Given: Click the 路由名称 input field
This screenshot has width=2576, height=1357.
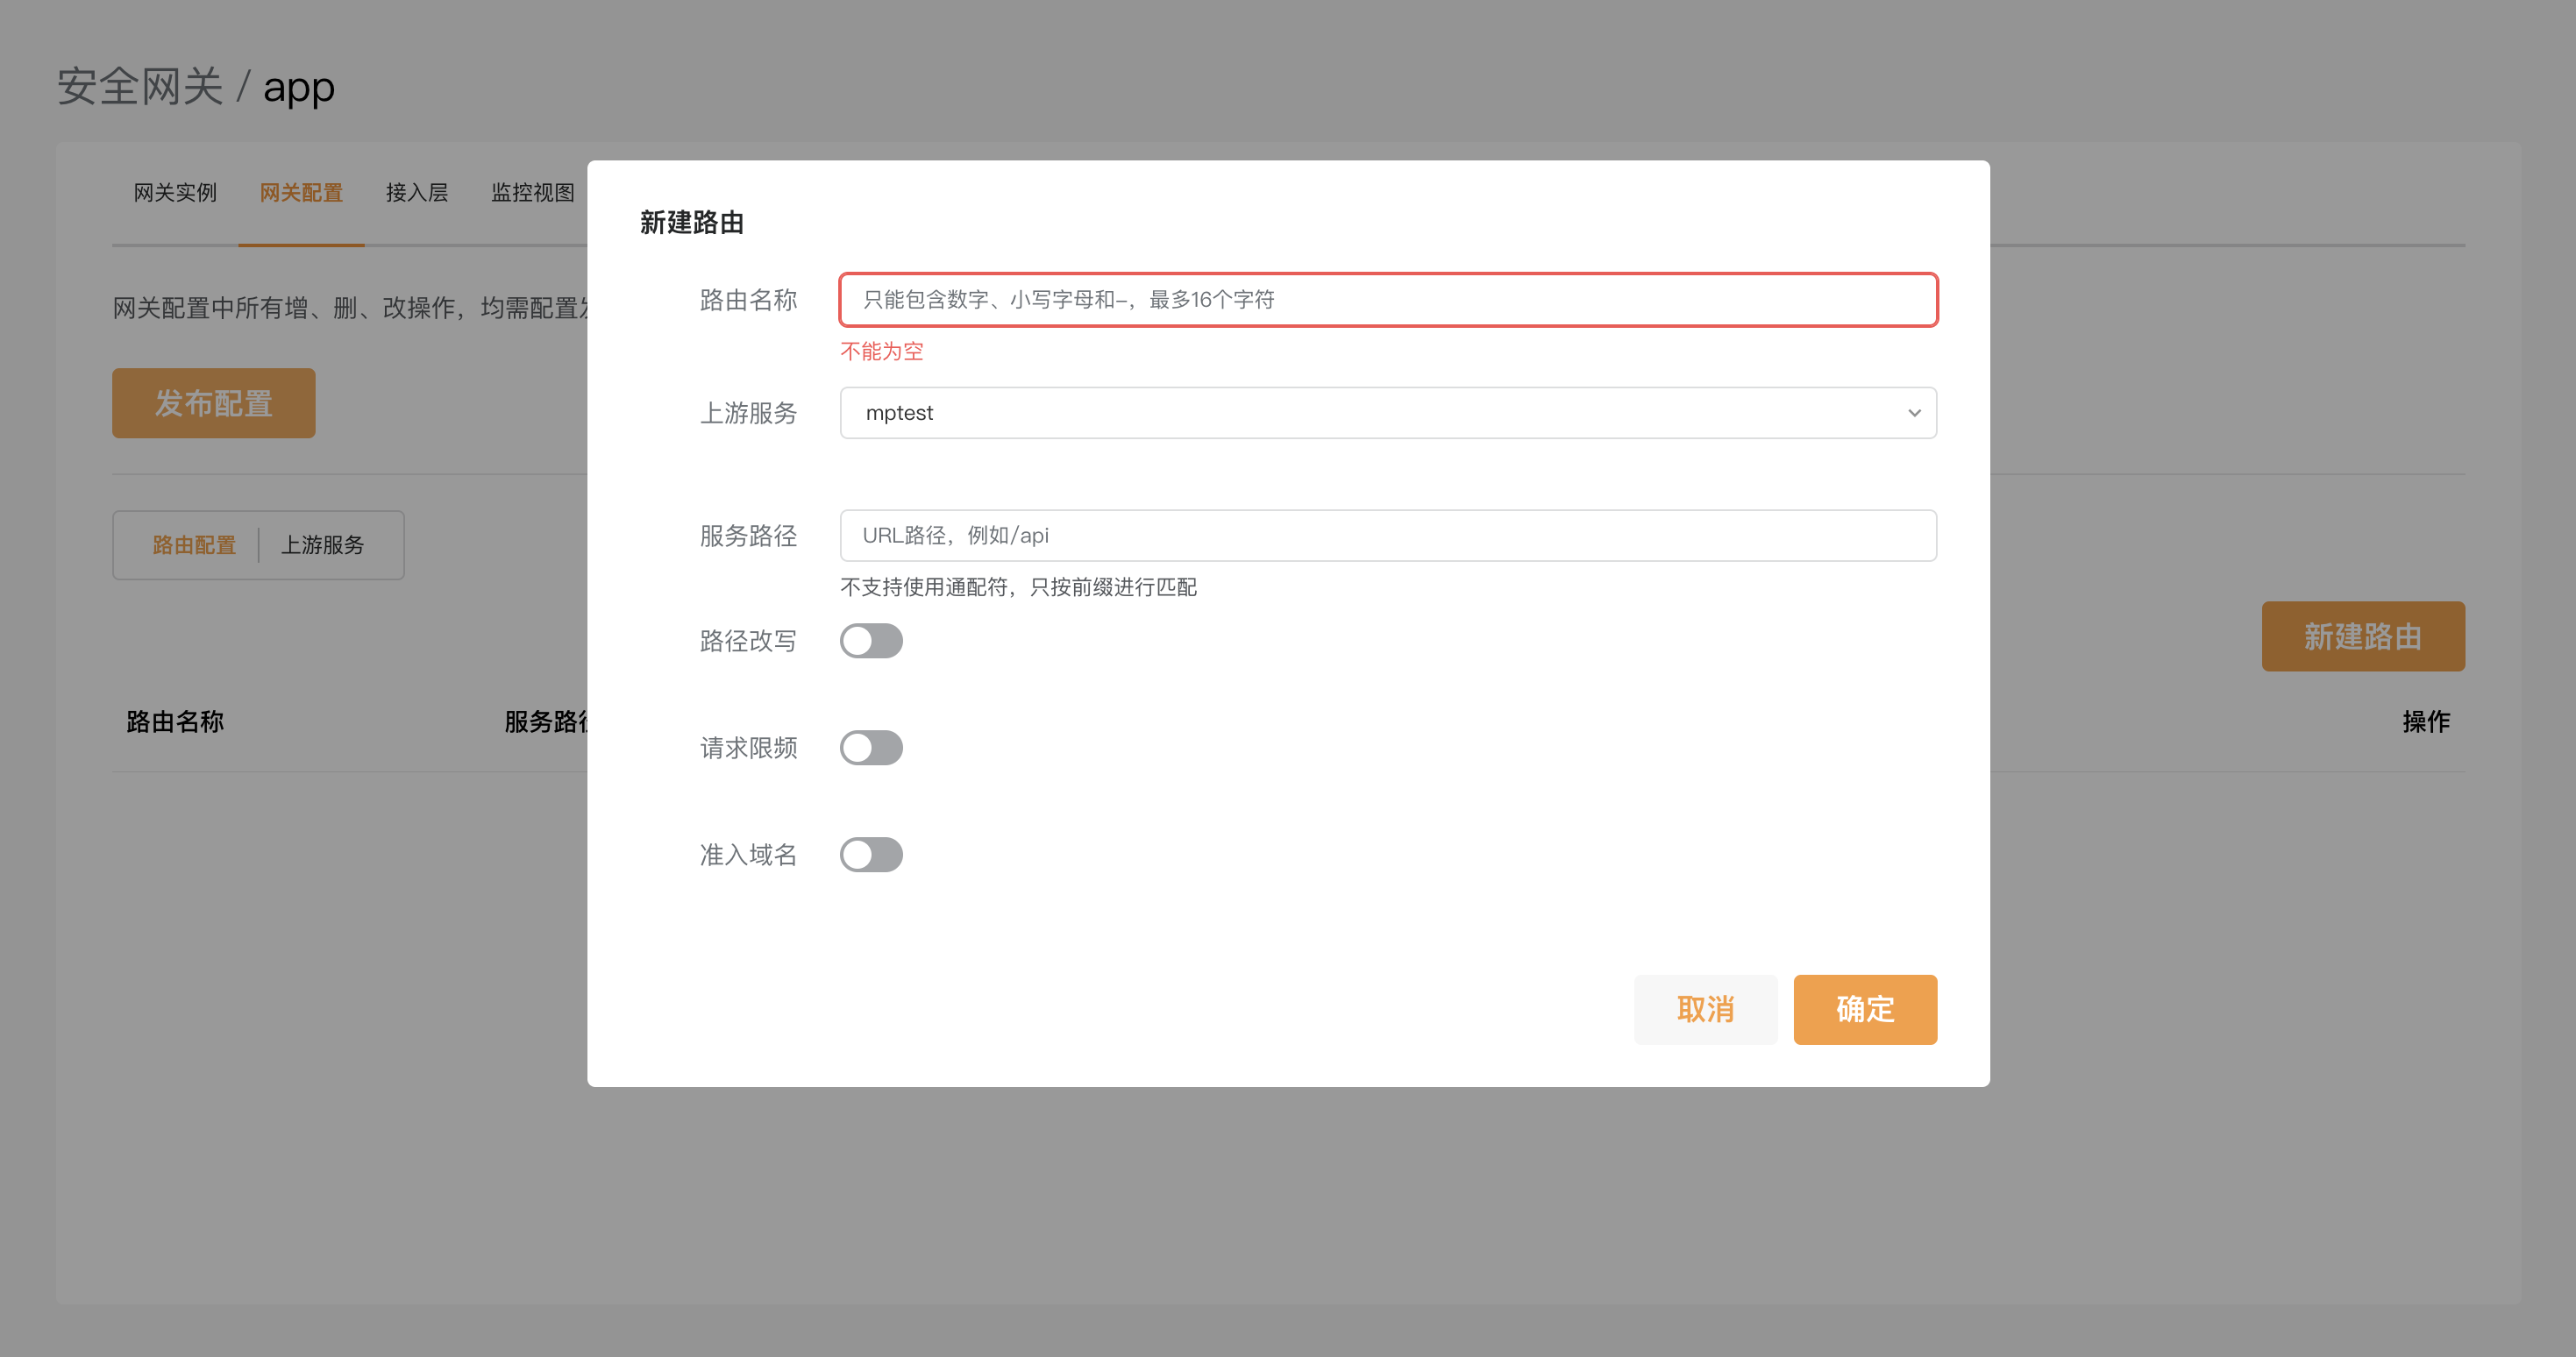Looking at the screenshot, I should pos(1386,300).
